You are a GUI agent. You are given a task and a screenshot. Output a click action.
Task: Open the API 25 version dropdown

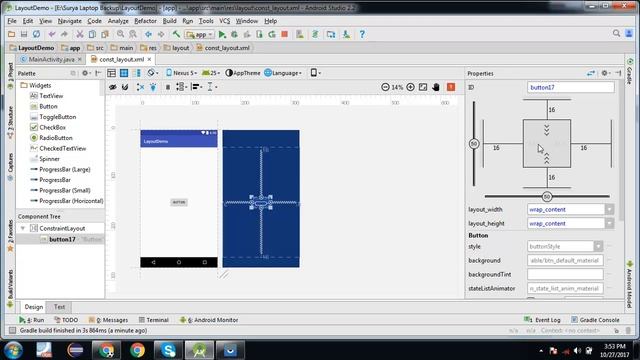point(211,73)
